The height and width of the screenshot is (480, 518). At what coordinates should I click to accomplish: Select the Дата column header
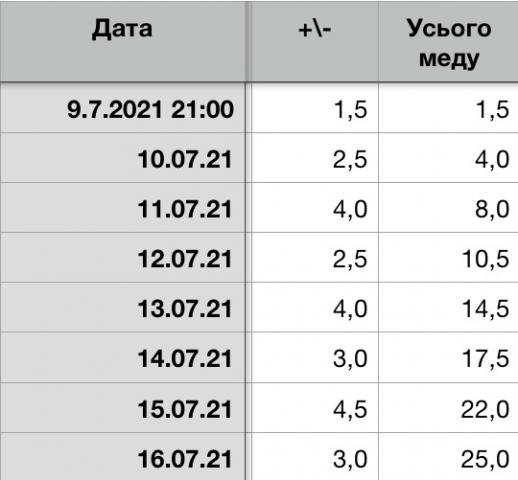point(122,41)
